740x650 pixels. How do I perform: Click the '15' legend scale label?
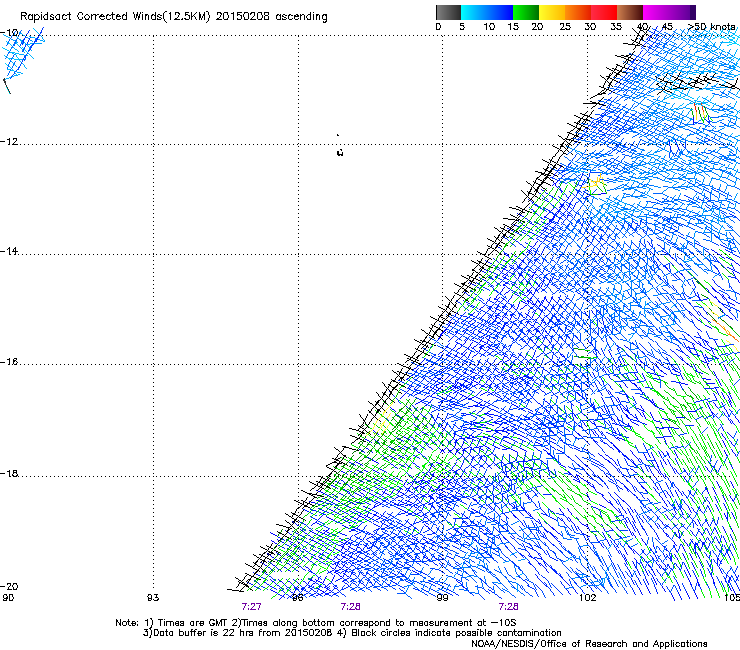coord(513,27)
